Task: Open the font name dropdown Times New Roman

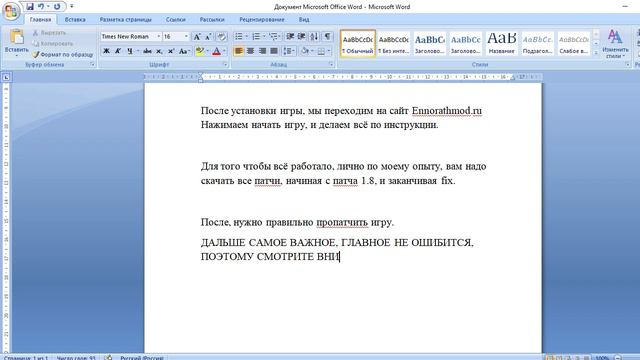Action: click(159, 37)
